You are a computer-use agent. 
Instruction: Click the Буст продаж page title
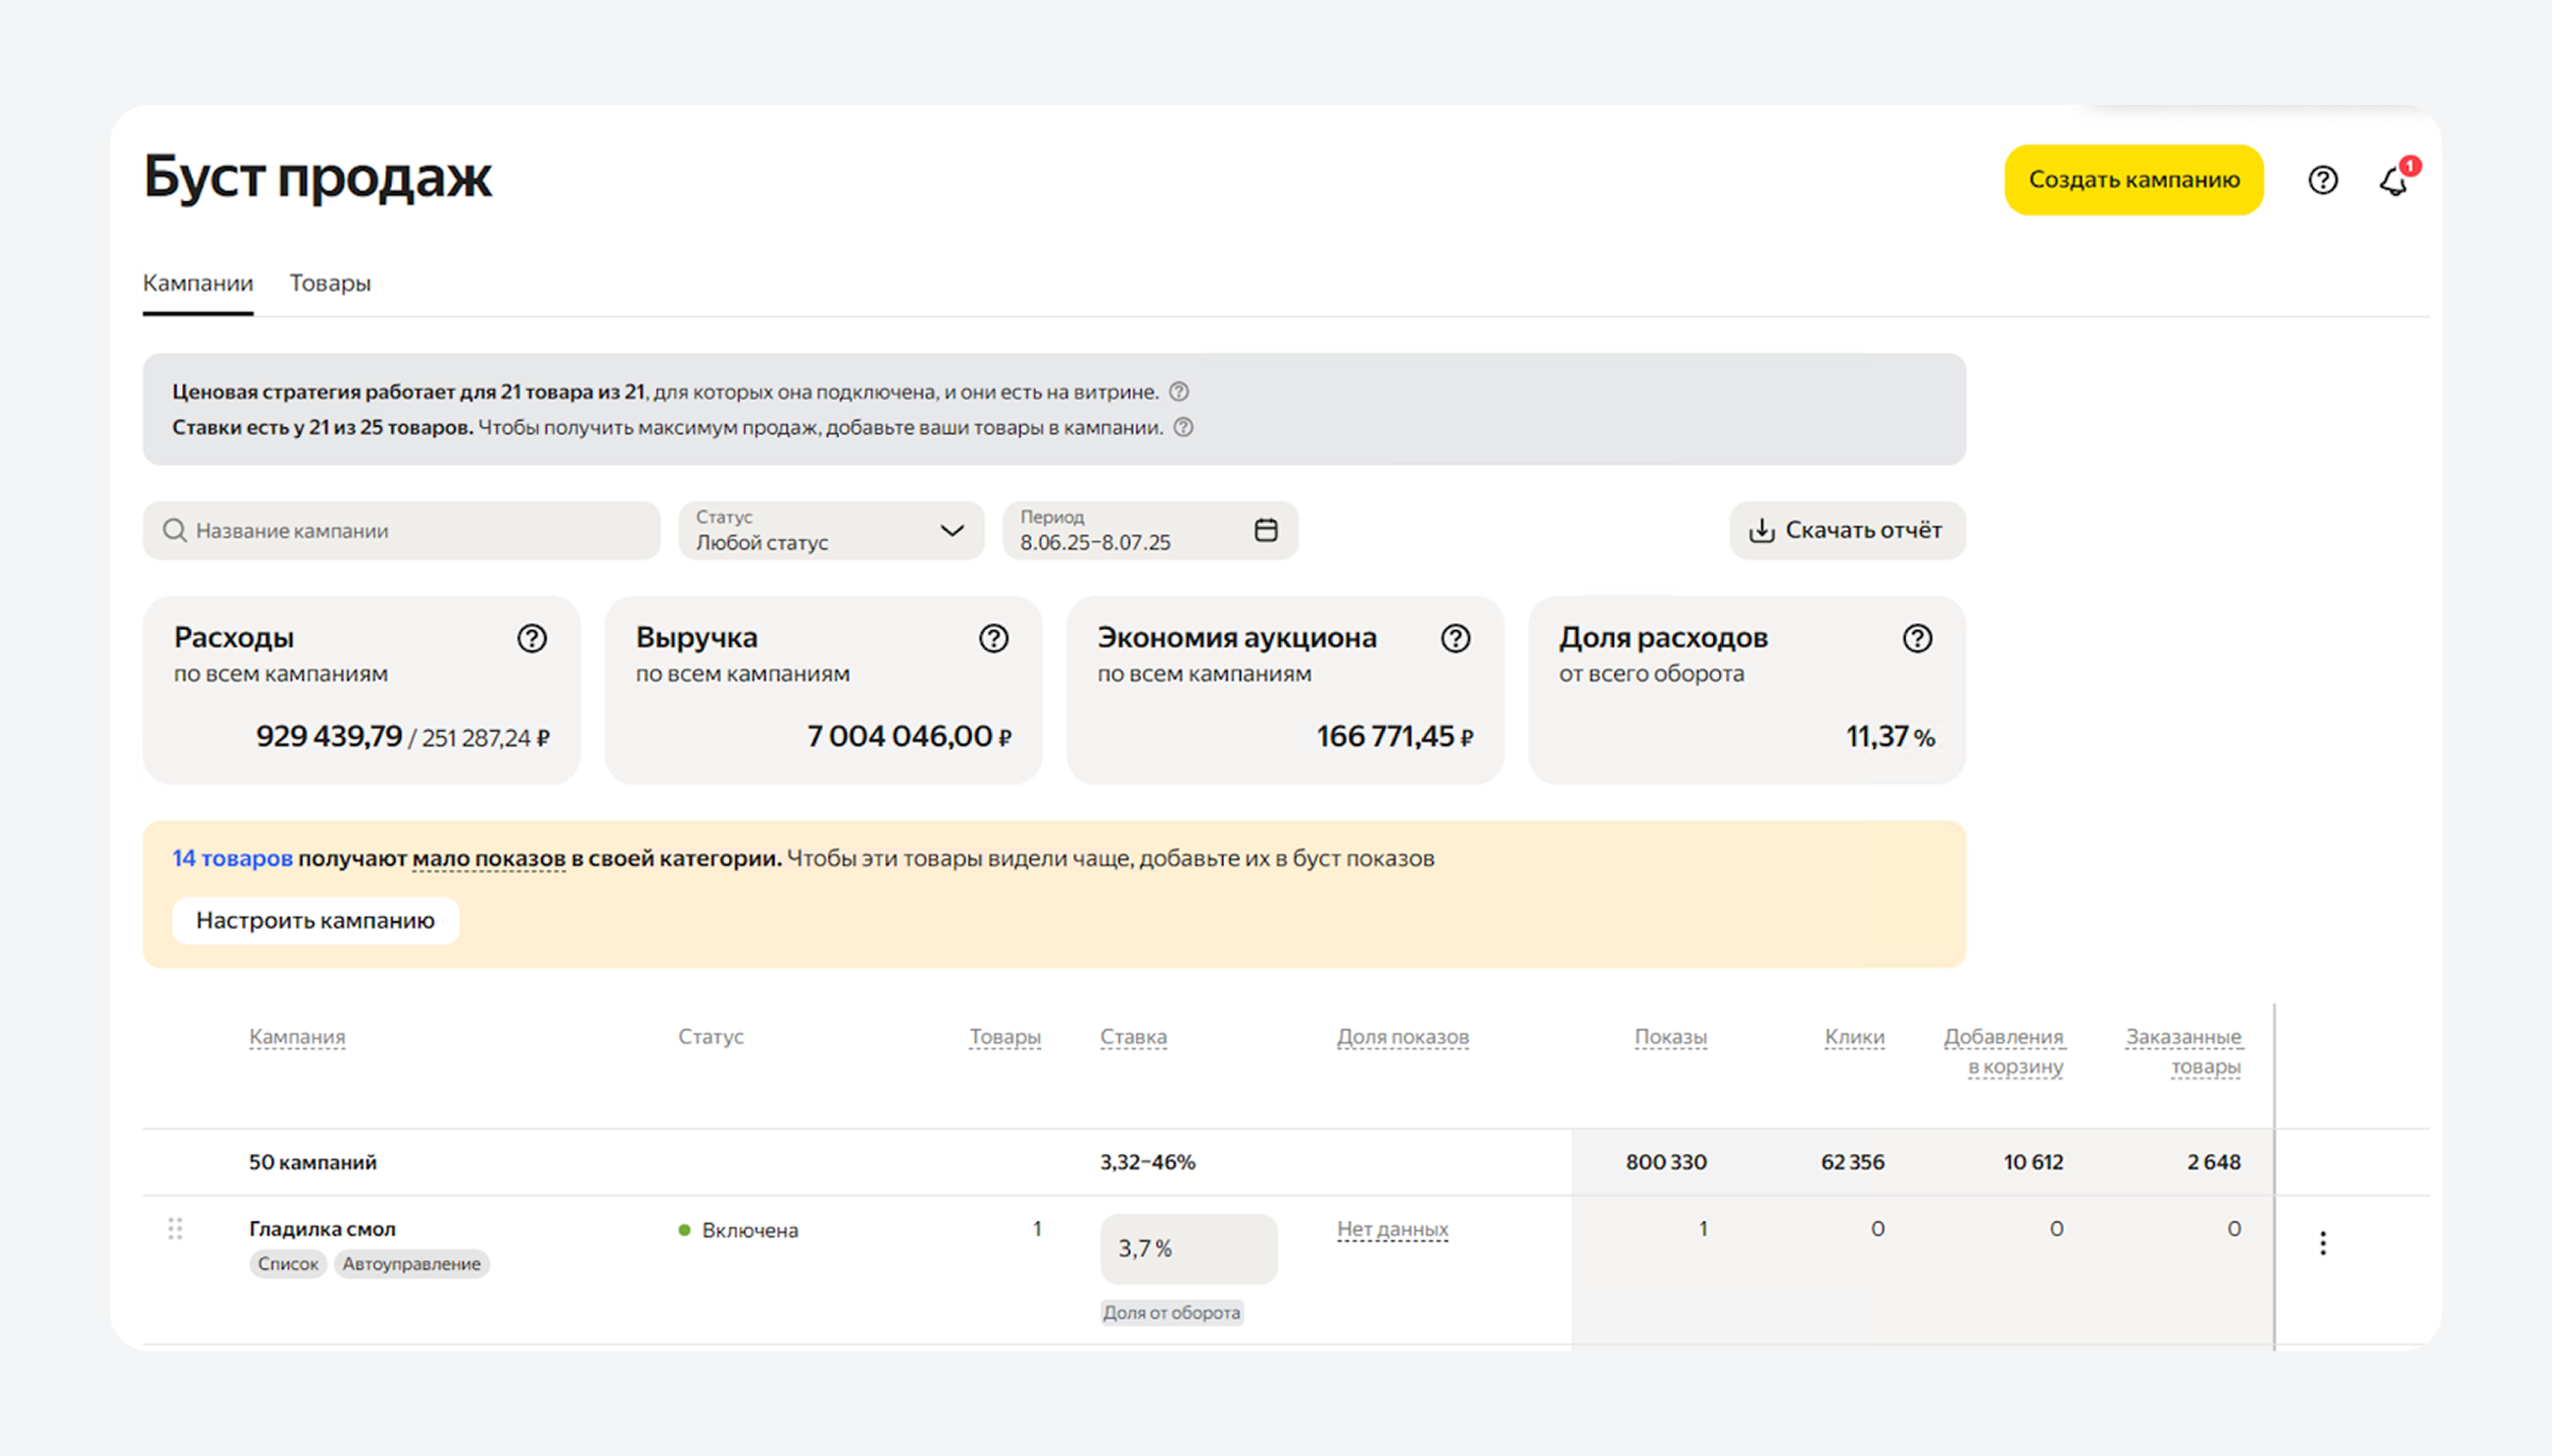point(318,178)
